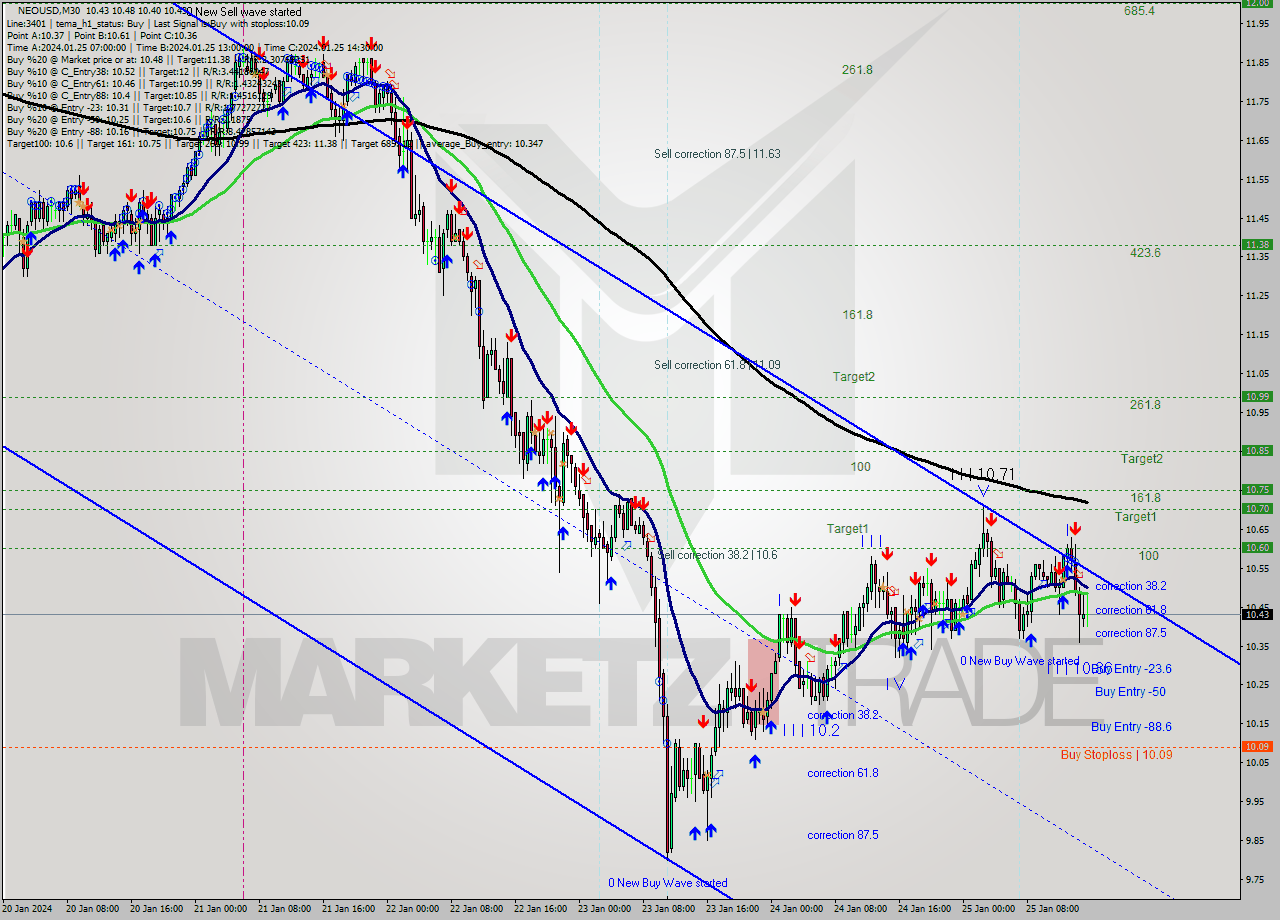Click the green 10.75 price tag
Viewport: 1280px width, 920px height.
tap(1257, 490)
